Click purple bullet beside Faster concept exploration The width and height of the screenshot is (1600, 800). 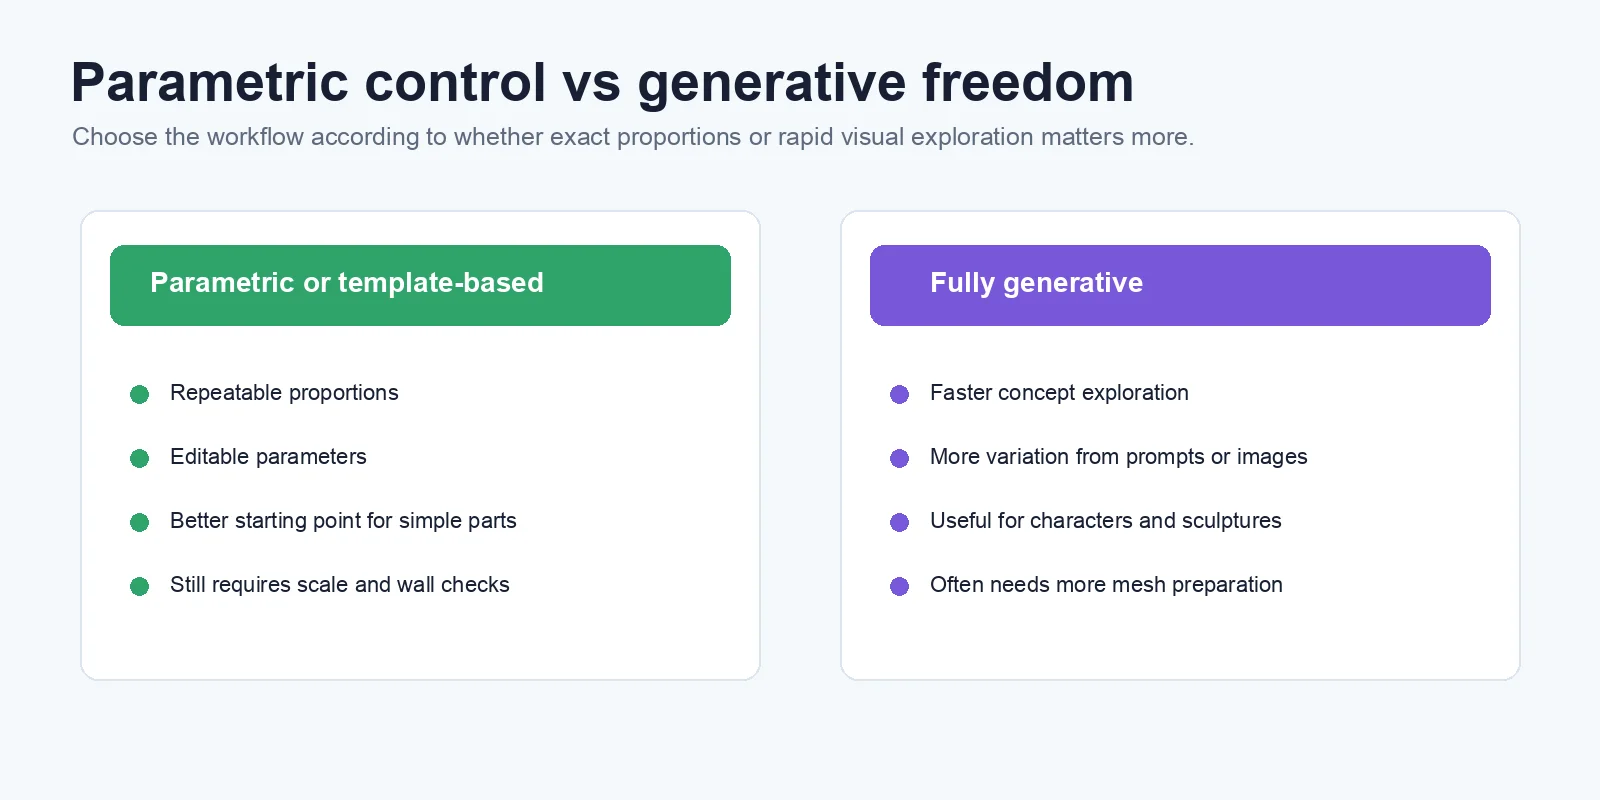[900, 394]
